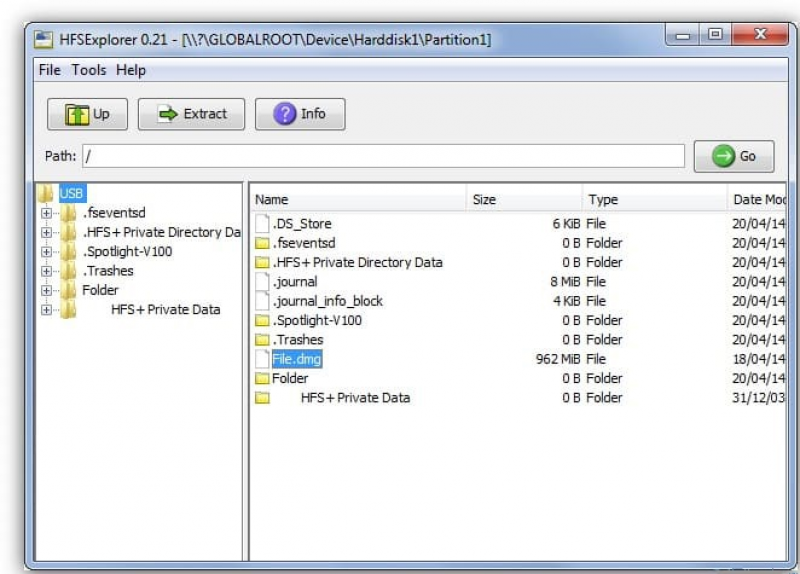
Task: Select the File.dmg entry
Action: tap(296, 359)
